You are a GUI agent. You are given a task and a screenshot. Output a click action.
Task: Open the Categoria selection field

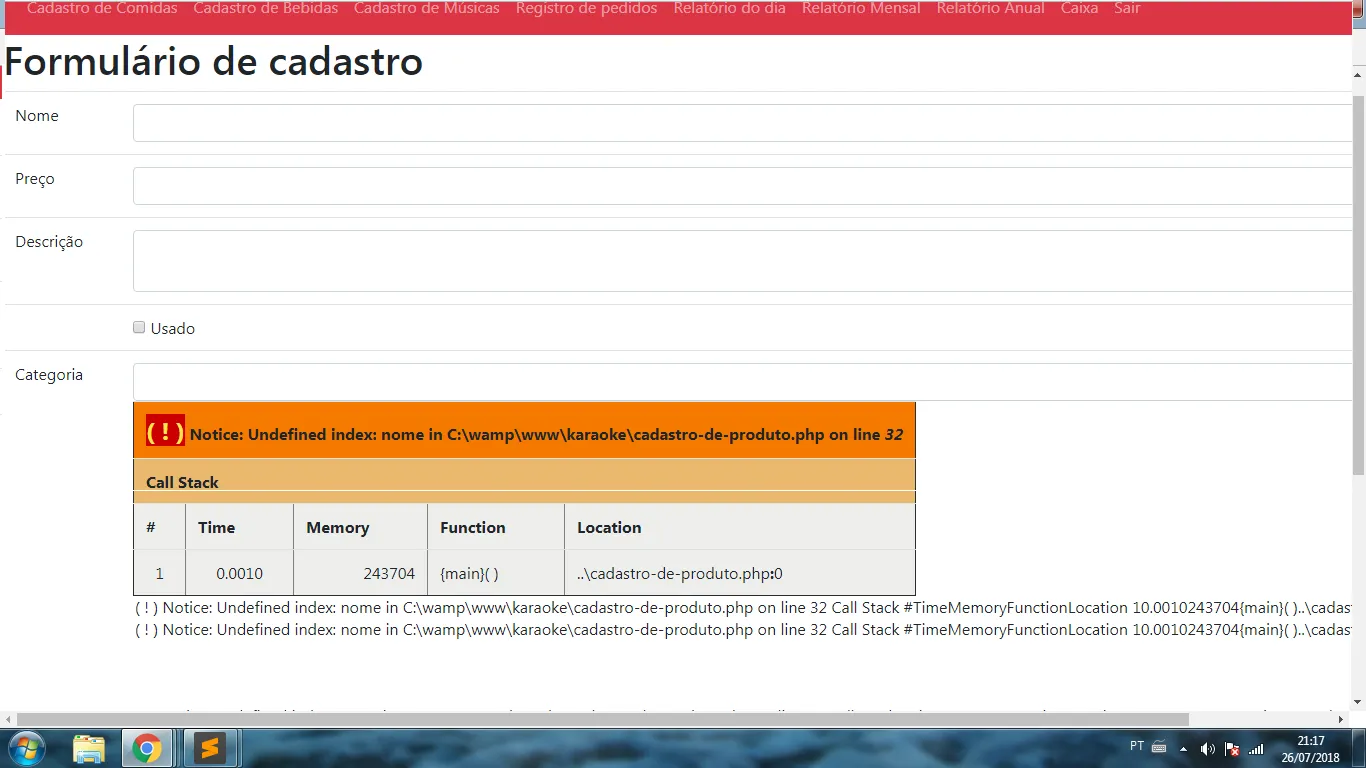click(742, 382)
